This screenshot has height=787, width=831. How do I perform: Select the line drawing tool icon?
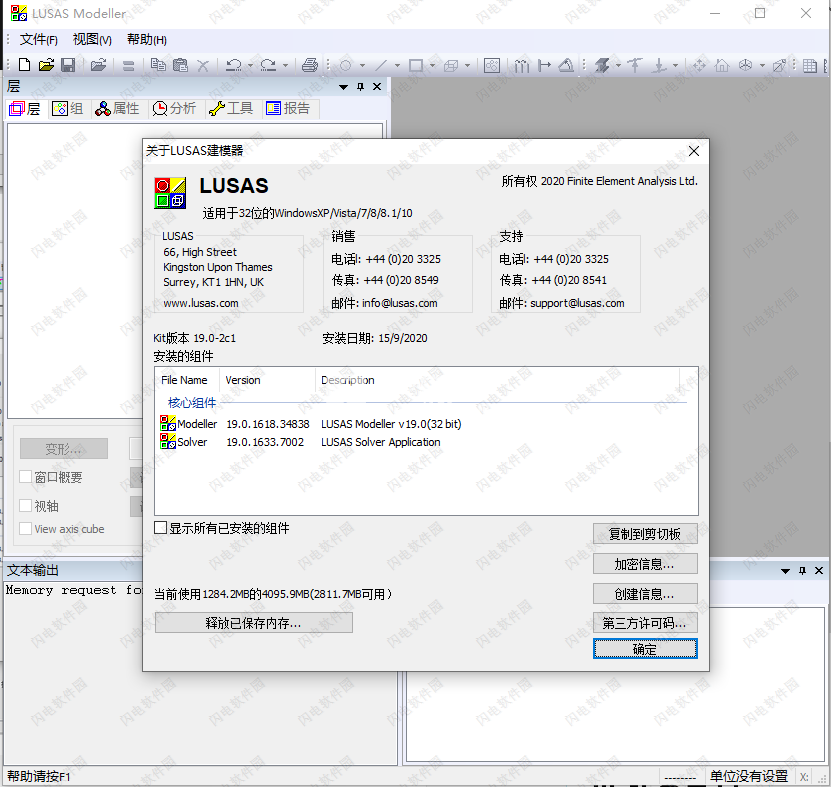click(x=381, y=65)
